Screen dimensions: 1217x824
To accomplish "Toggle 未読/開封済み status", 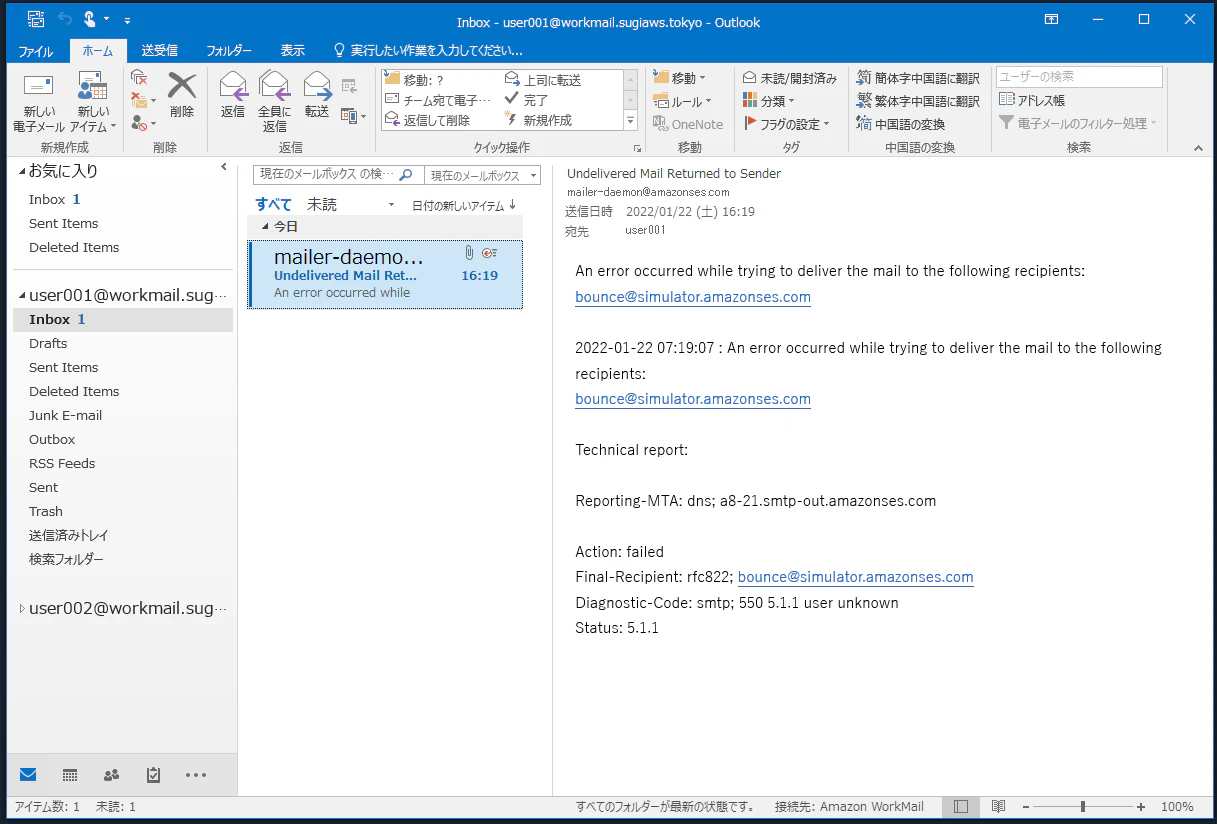I will pos(789,78).
